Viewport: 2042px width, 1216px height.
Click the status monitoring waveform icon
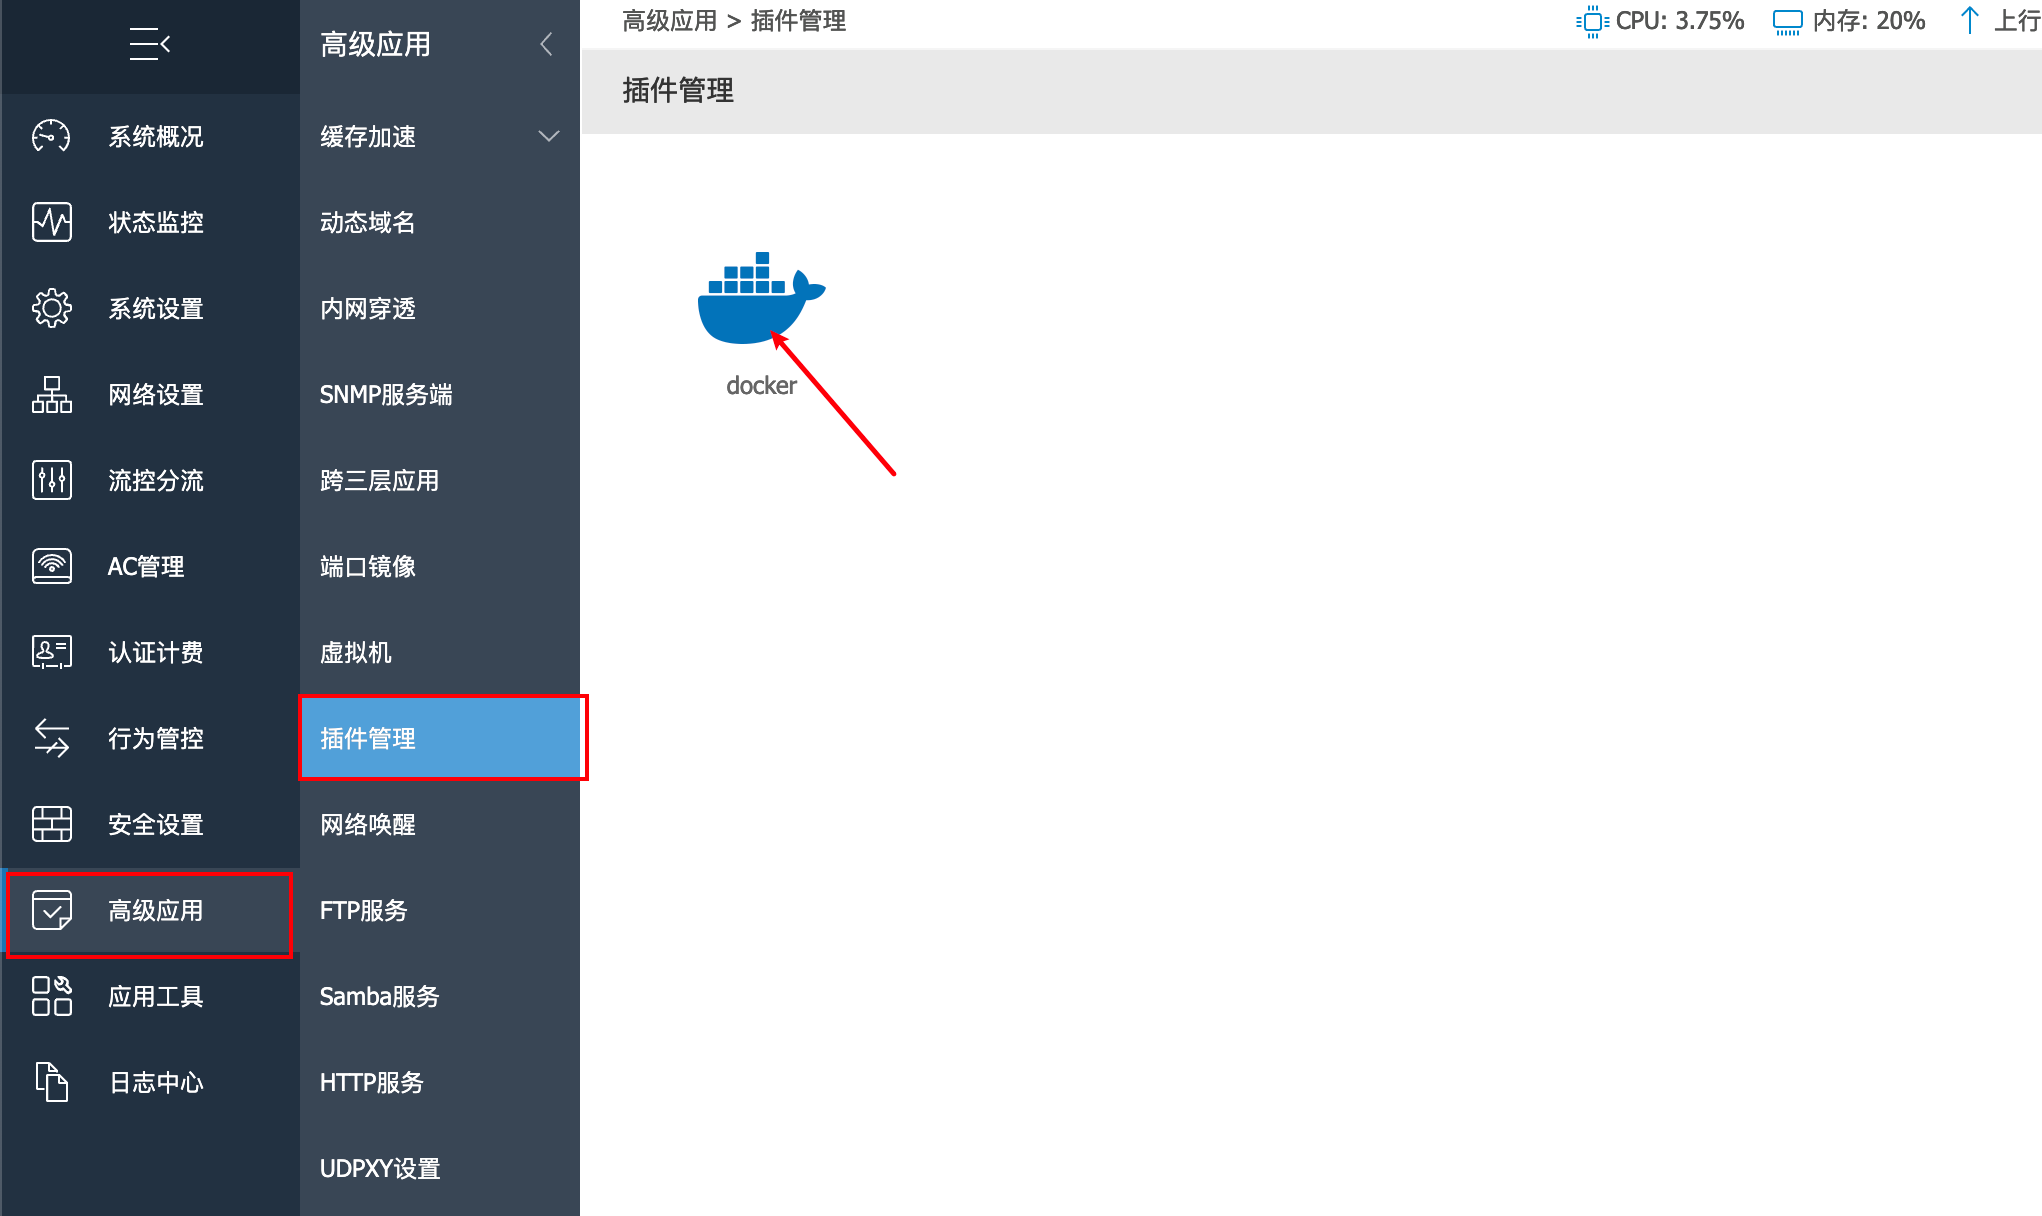pos(51,222)
